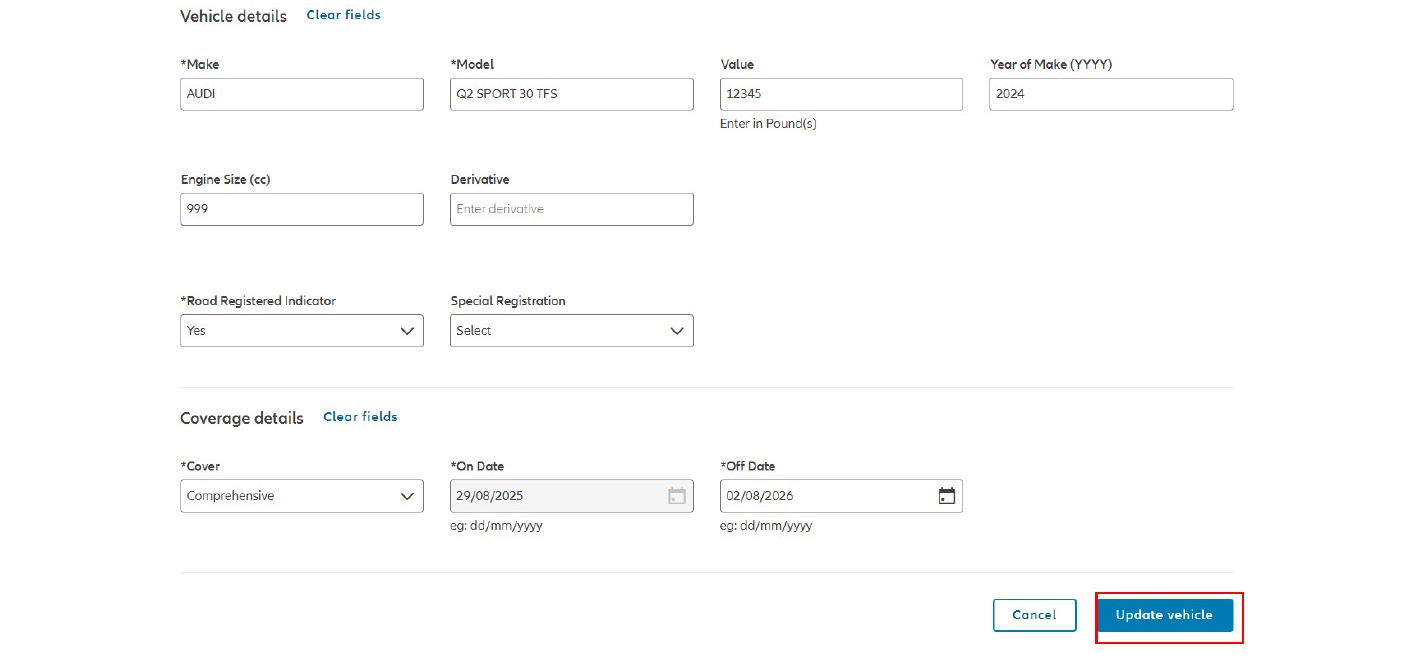This screenshot has width=1414, height=662.
Task: Select the '*On Date' field label
Action: (x=477, y=466)
